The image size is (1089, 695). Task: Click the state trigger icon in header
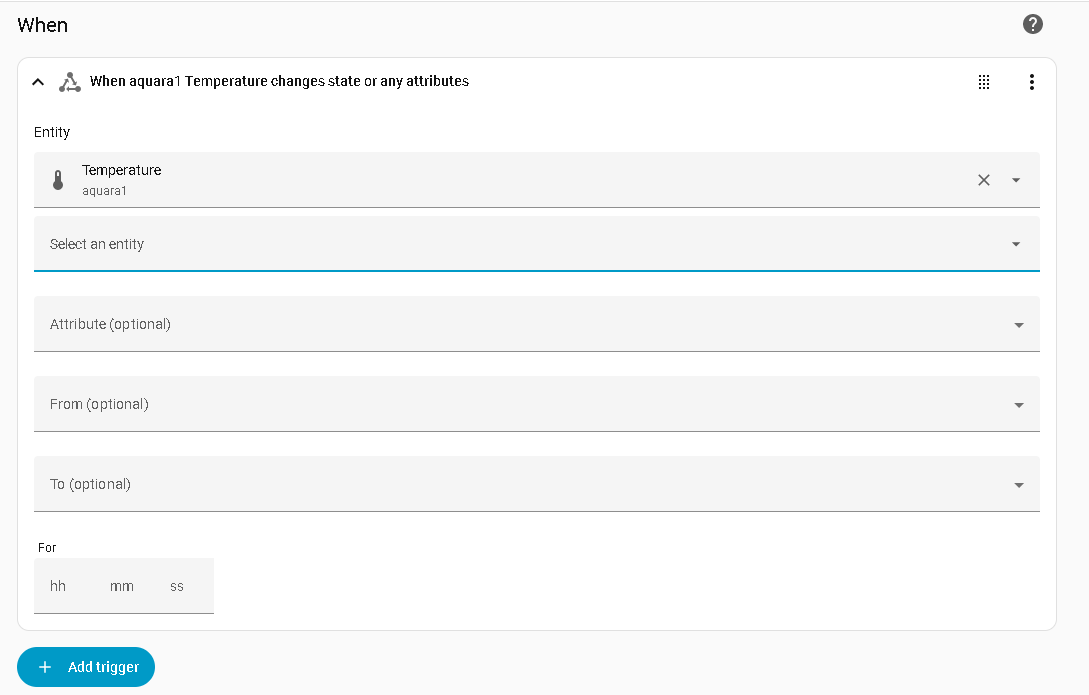pos(69,82)
